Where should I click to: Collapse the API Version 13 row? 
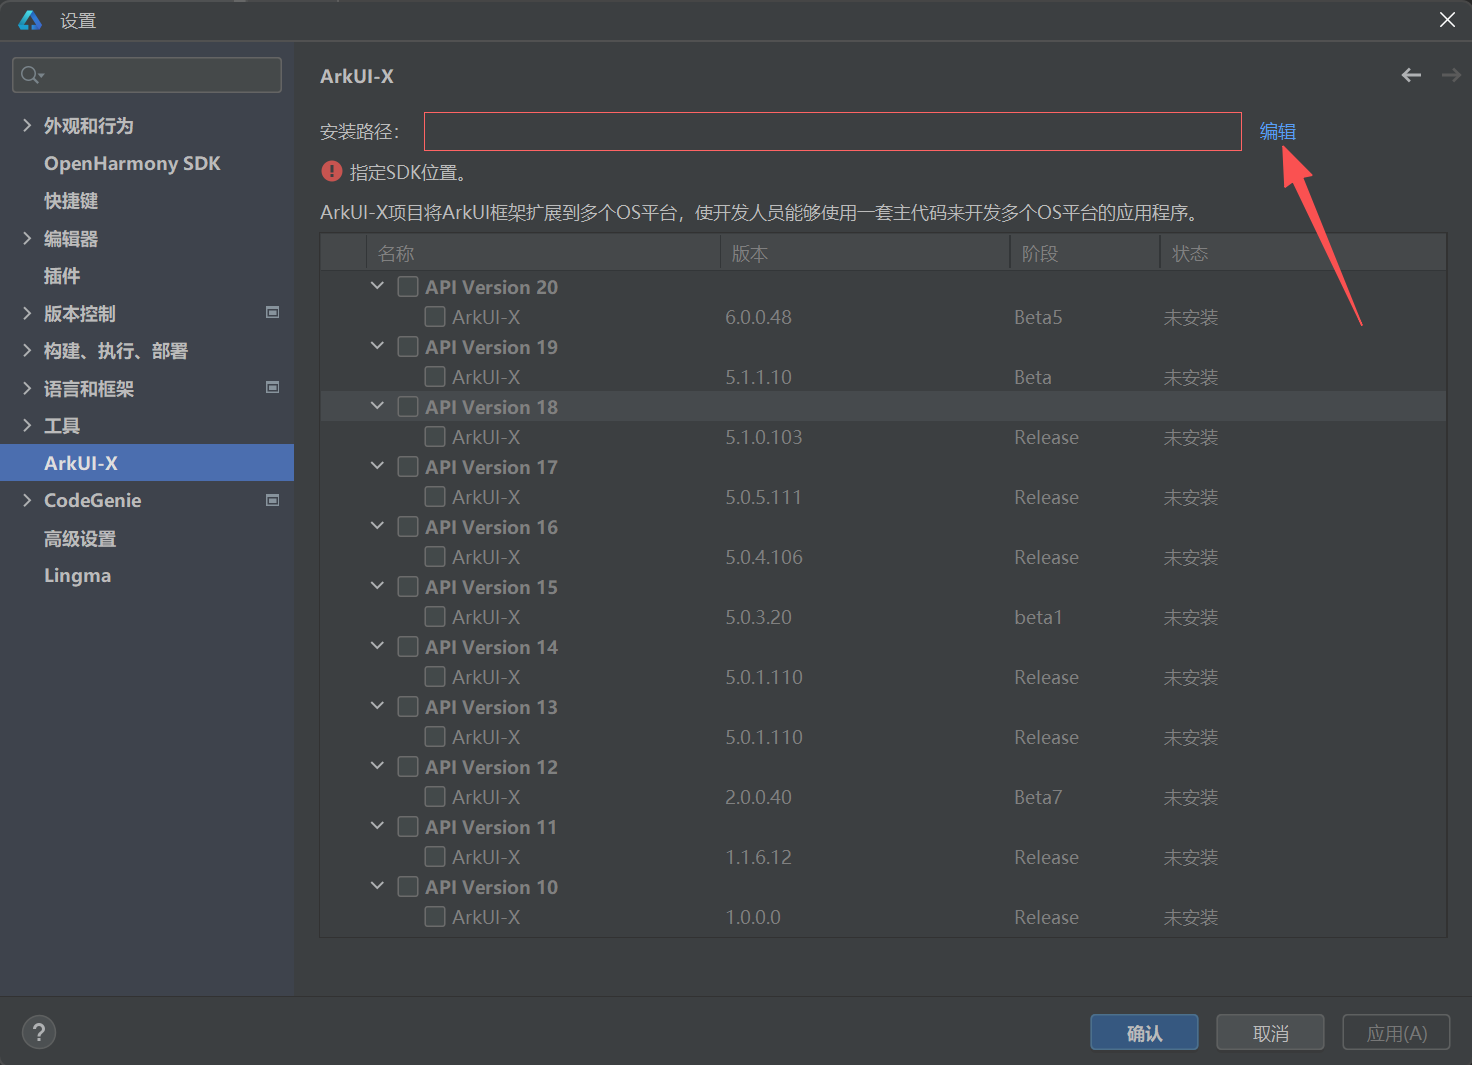pos(377,706)
